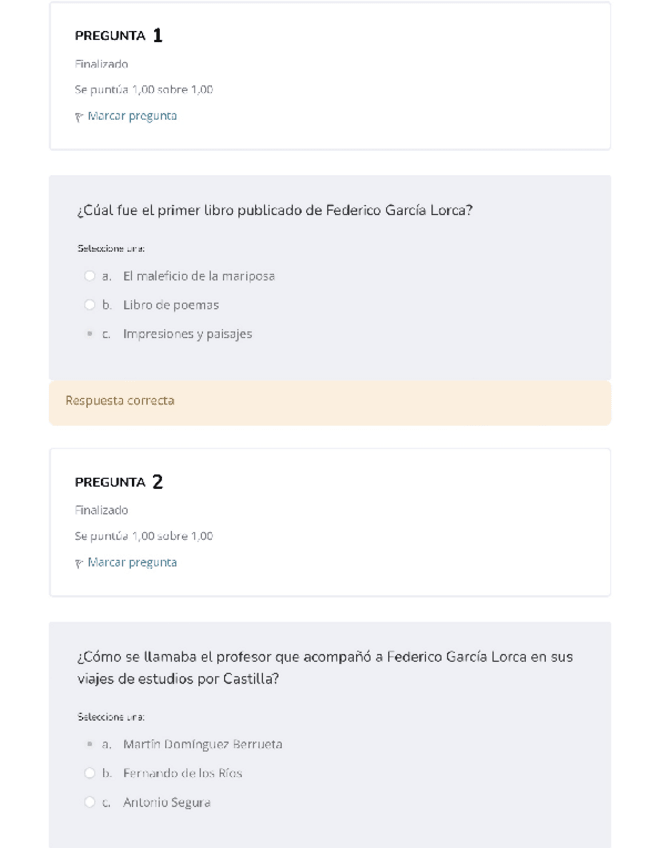The height and width of the screenshot is (848, 660).
Task: Click the flag icon in Pregunta 1
Action: tap(79, 116)
